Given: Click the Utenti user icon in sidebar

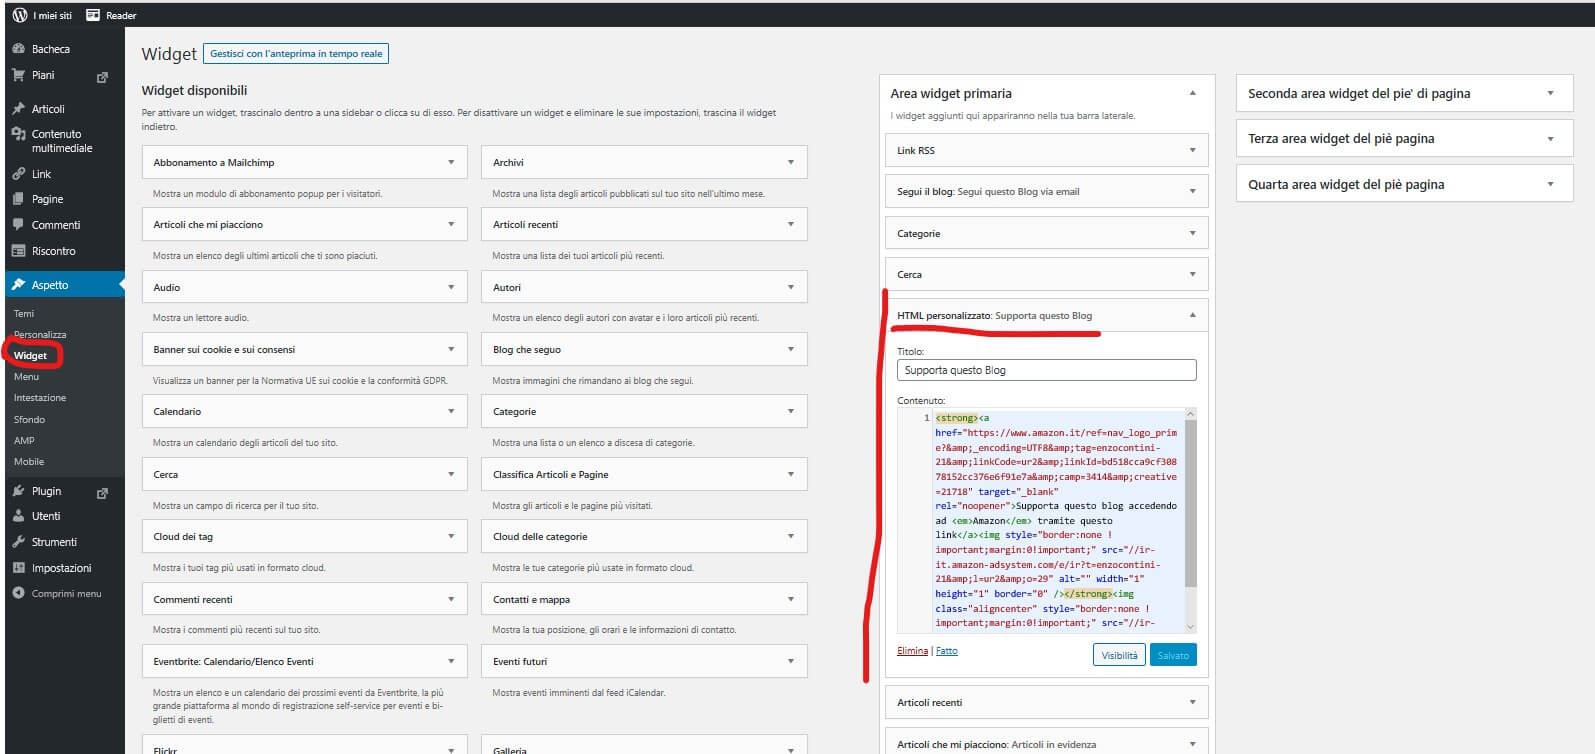Looking at the screenshot, I should point(18,516).
